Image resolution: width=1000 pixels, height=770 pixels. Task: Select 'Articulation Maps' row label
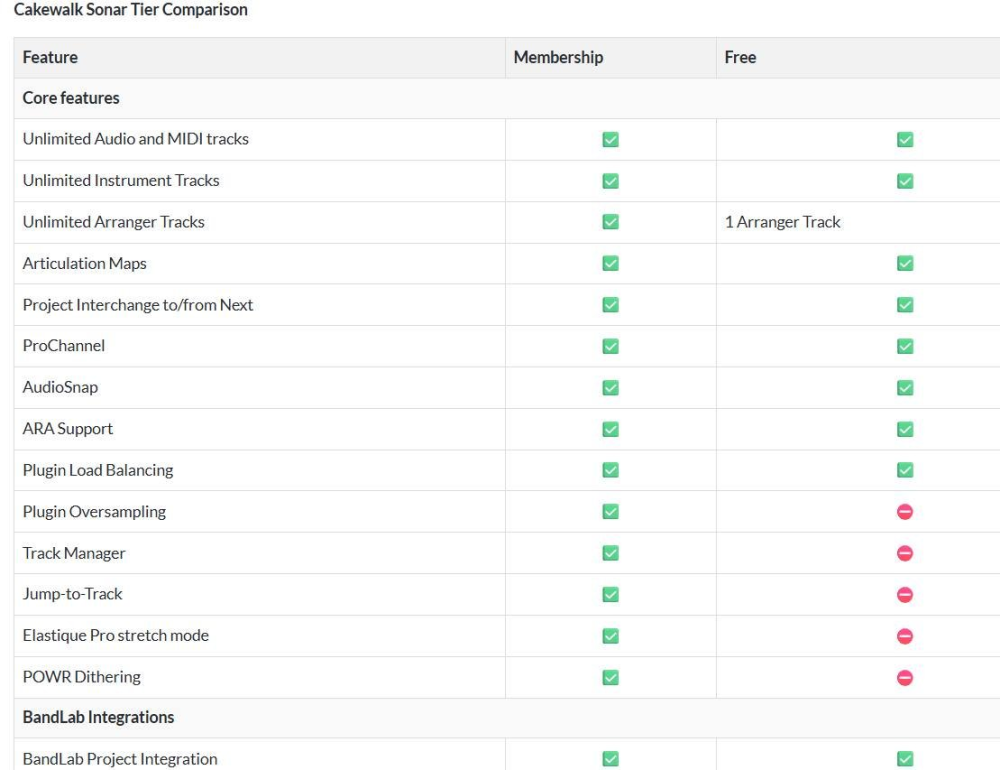(85, 263)
